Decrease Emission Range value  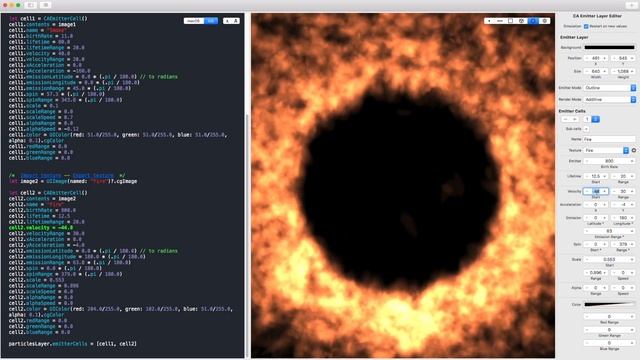pos(587,231)
